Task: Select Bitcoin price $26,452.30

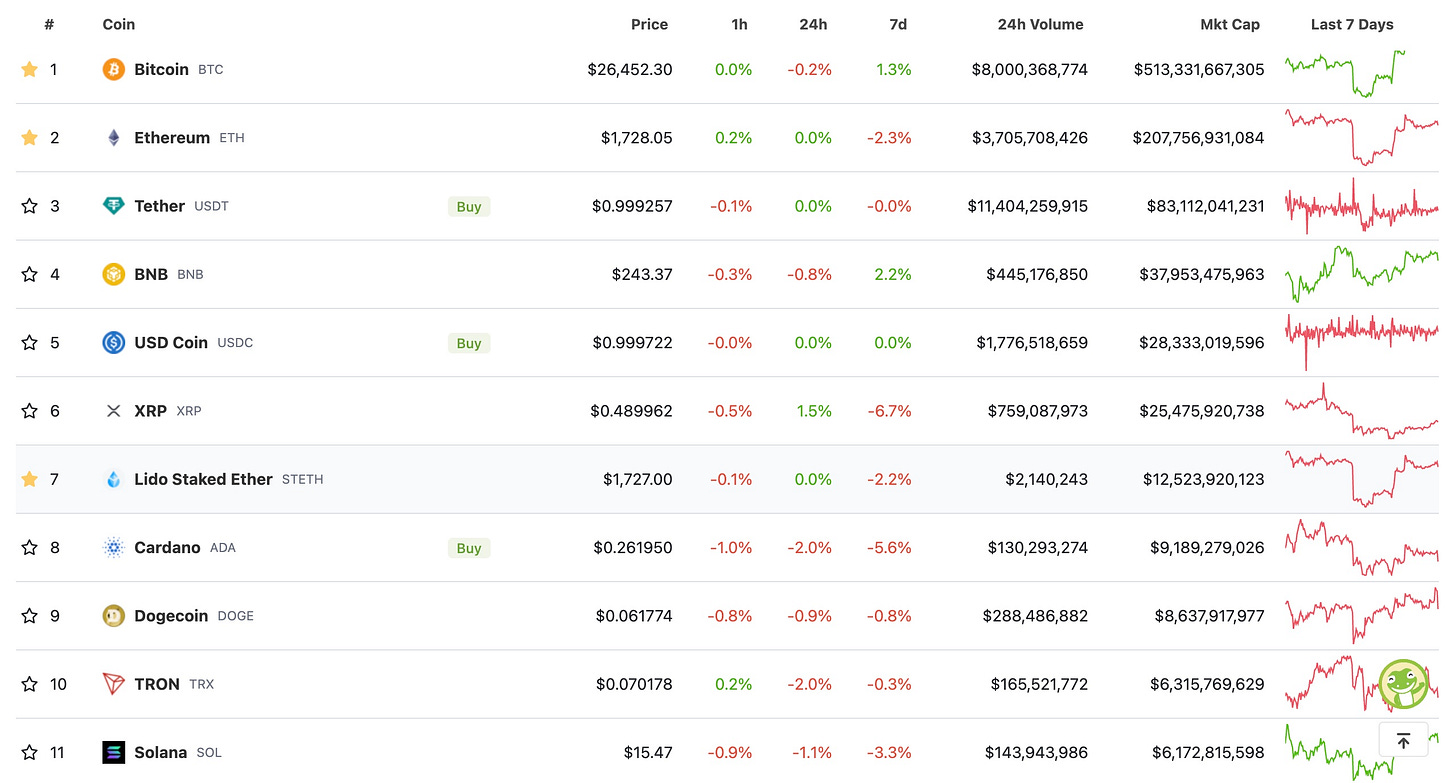Action: [630, 69]
